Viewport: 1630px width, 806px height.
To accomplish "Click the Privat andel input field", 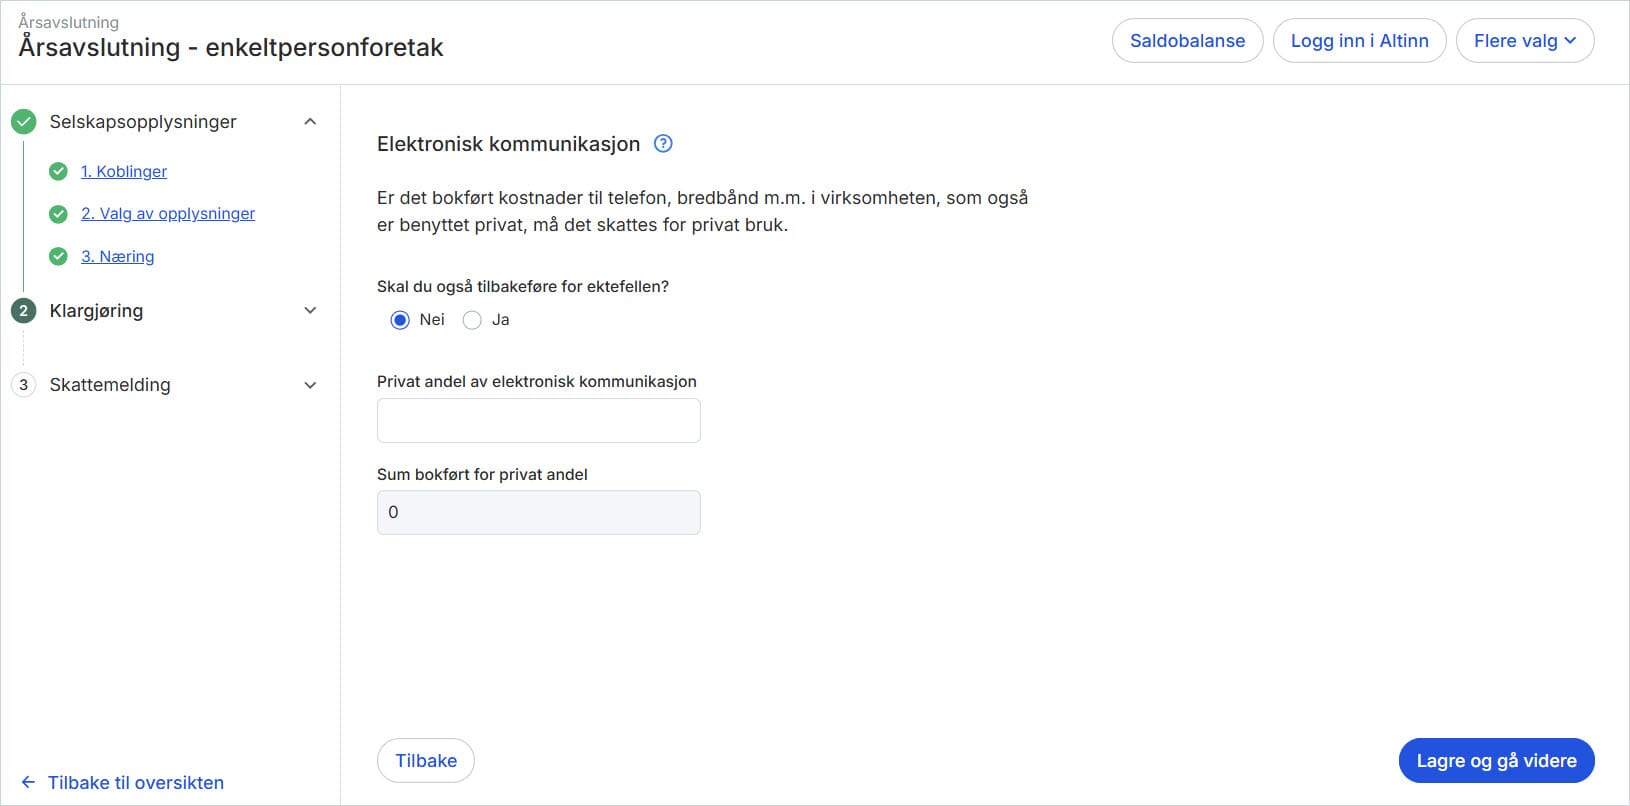I will (538, 420).
